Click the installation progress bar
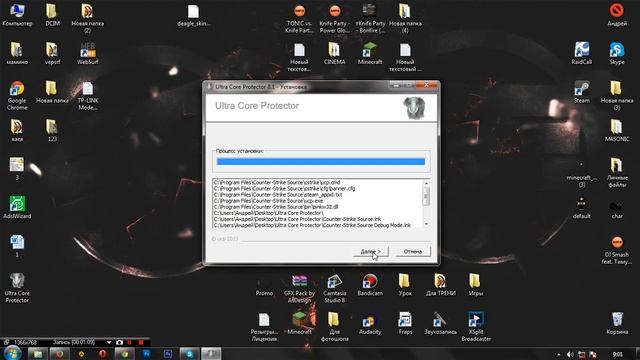Viewport: 640px width, 360px height. point(321,162)
